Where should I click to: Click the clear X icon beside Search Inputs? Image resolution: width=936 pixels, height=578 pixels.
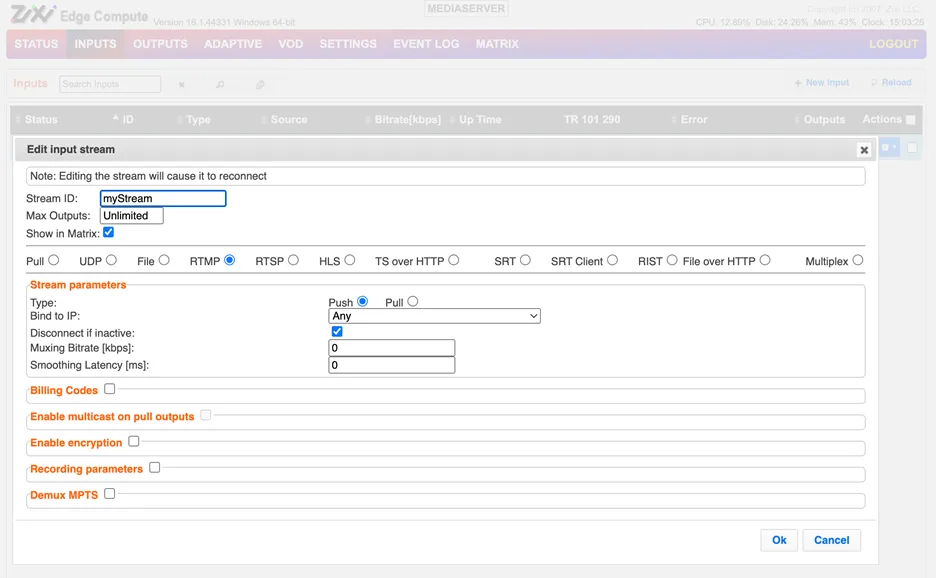pos(181,85)
